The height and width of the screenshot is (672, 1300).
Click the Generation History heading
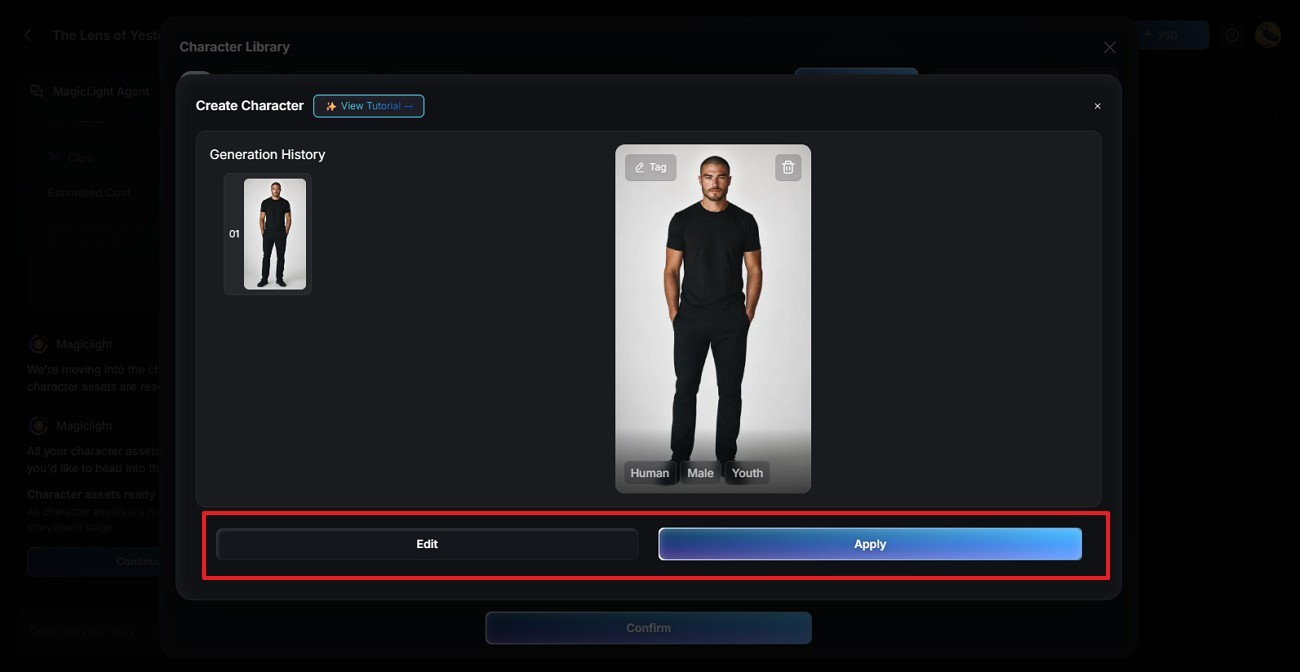(x=267, y=154)
